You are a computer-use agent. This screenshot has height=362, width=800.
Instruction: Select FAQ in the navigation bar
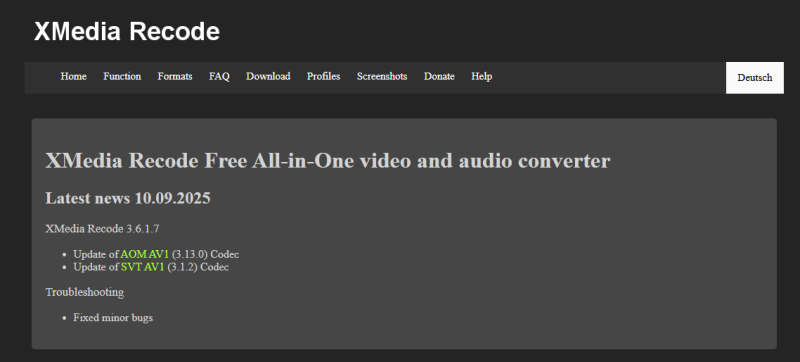coord(219,76)
